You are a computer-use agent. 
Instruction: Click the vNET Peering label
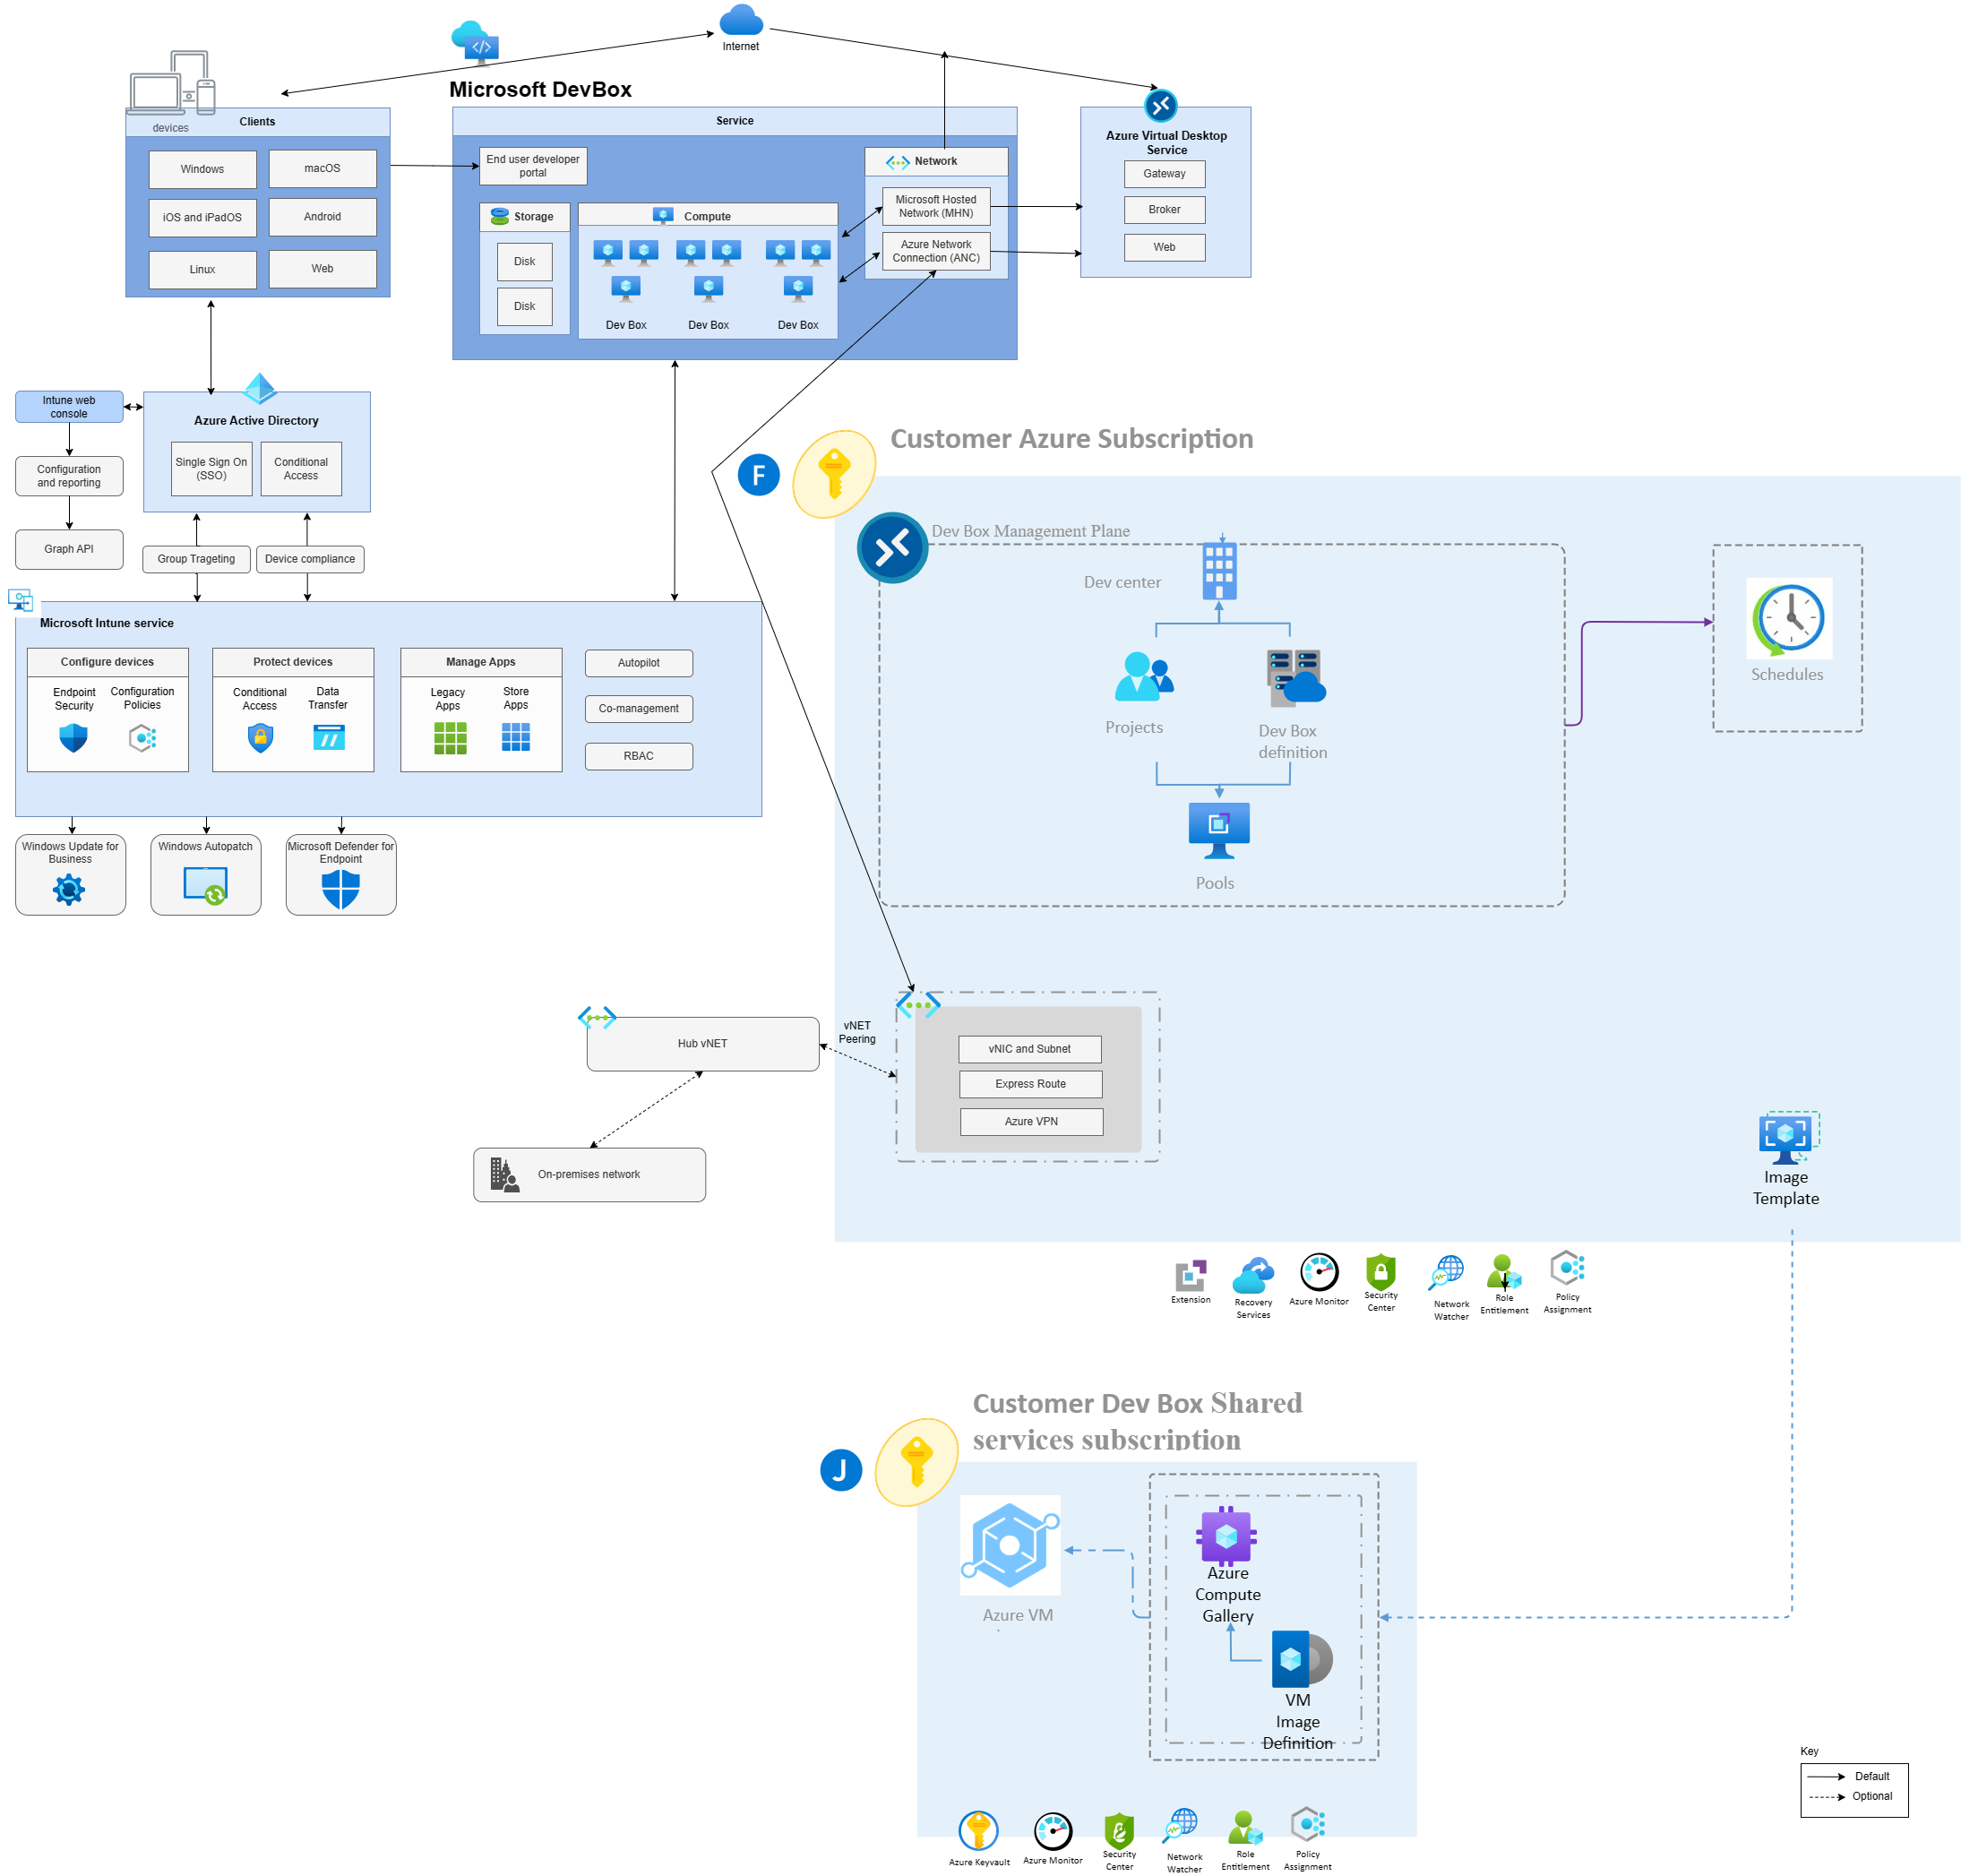[x=856, y=1032]
